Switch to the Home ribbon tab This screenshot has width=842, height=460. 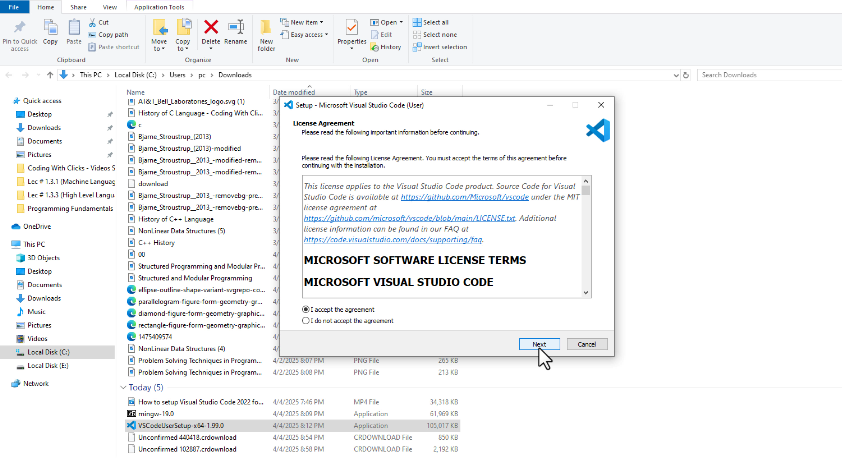(x=45, y=7)
